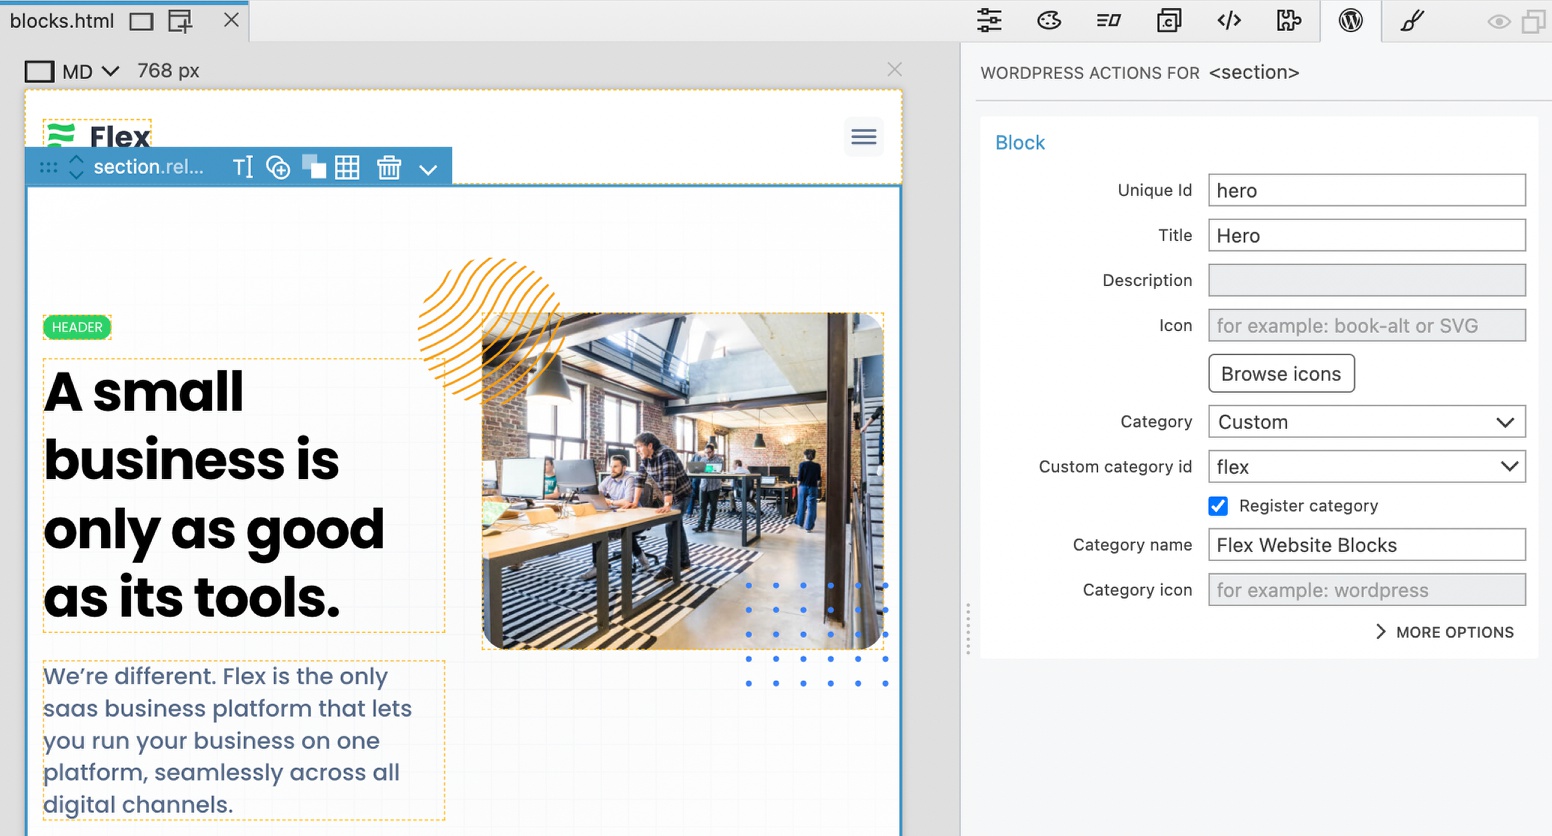This screenshot has height=836, width=1552.
Task: Focus the Category icon input field
Action: coord(1367,590)
